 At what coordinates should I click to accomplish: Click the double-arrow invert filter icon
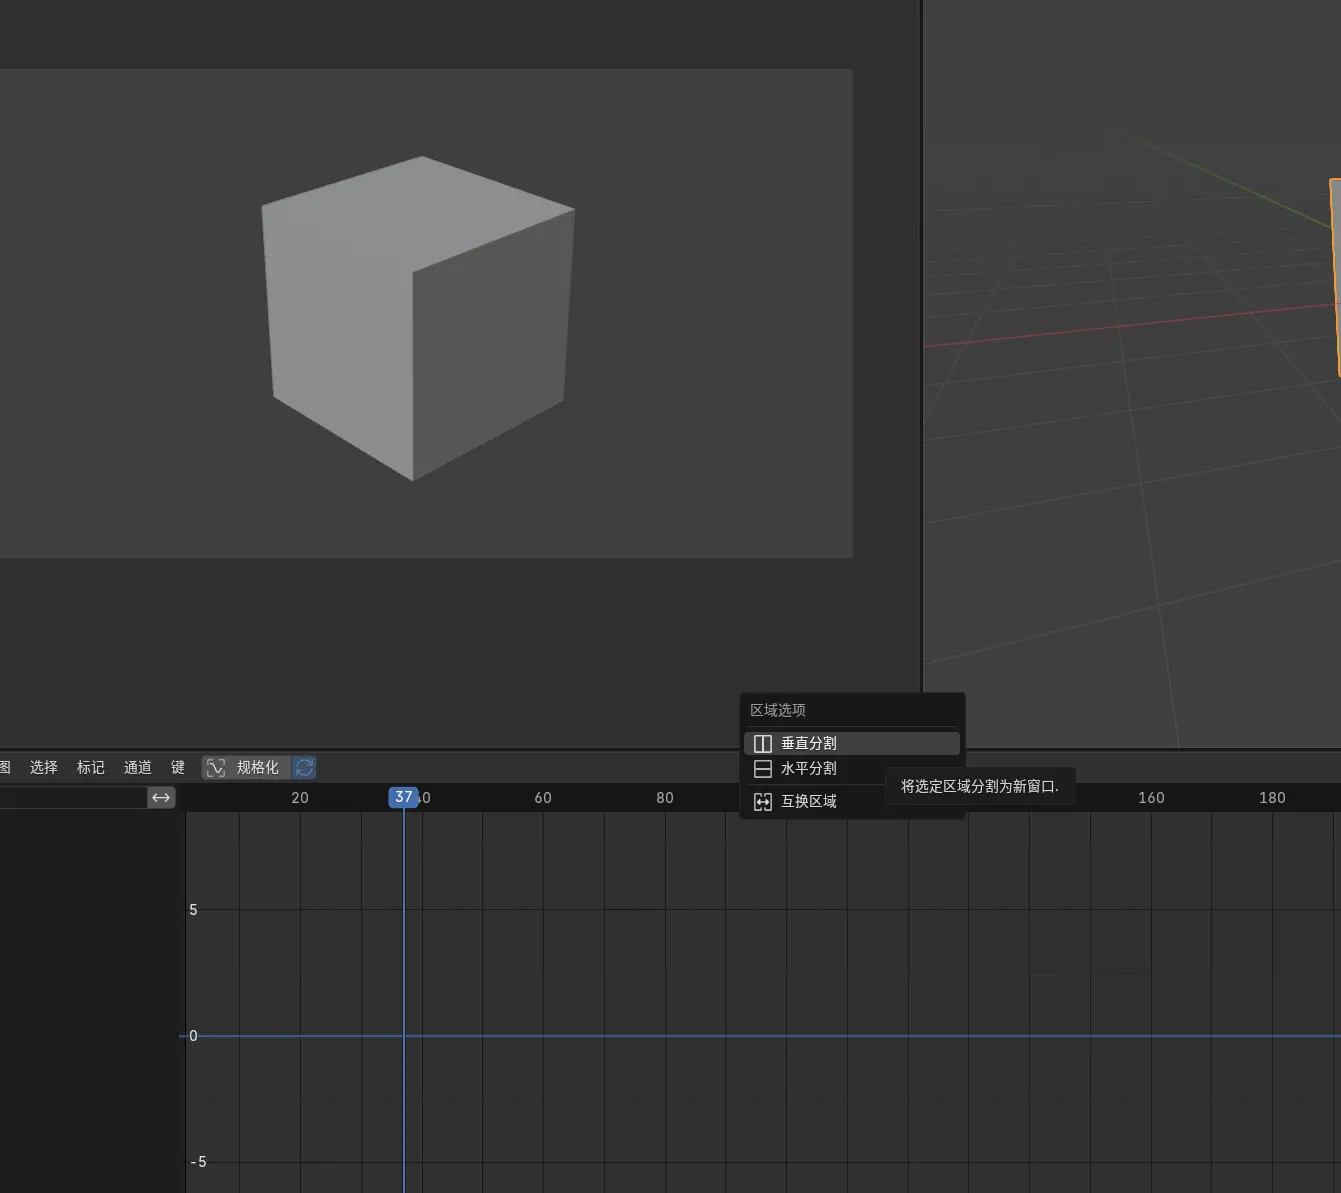coord(161,797)
